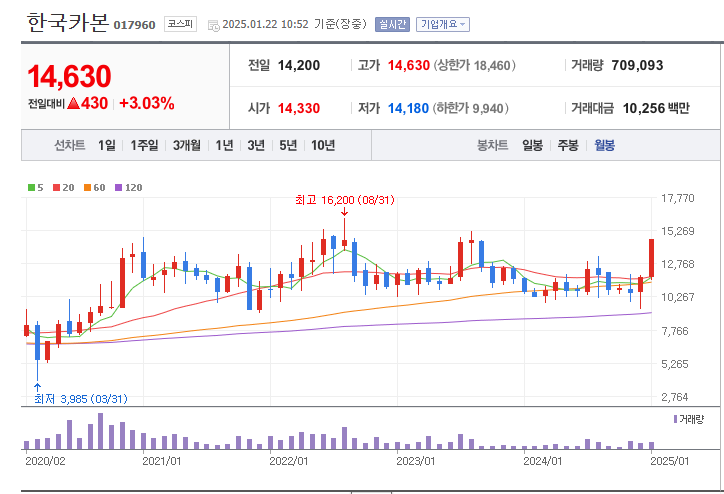Screen dimensions: 724x494
Task: Select the 1주일 line chart period
Action: [x=144, y=145]
